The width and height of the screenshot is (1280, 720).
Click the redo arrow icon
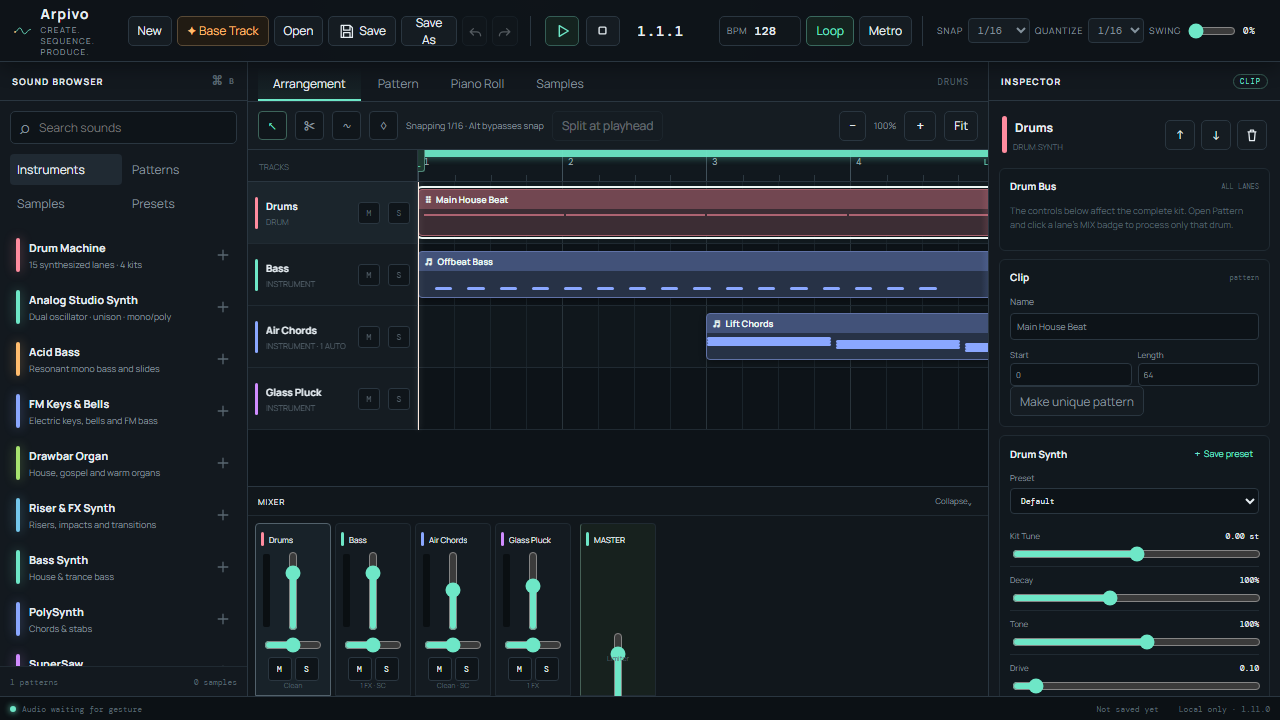[505, 31]
